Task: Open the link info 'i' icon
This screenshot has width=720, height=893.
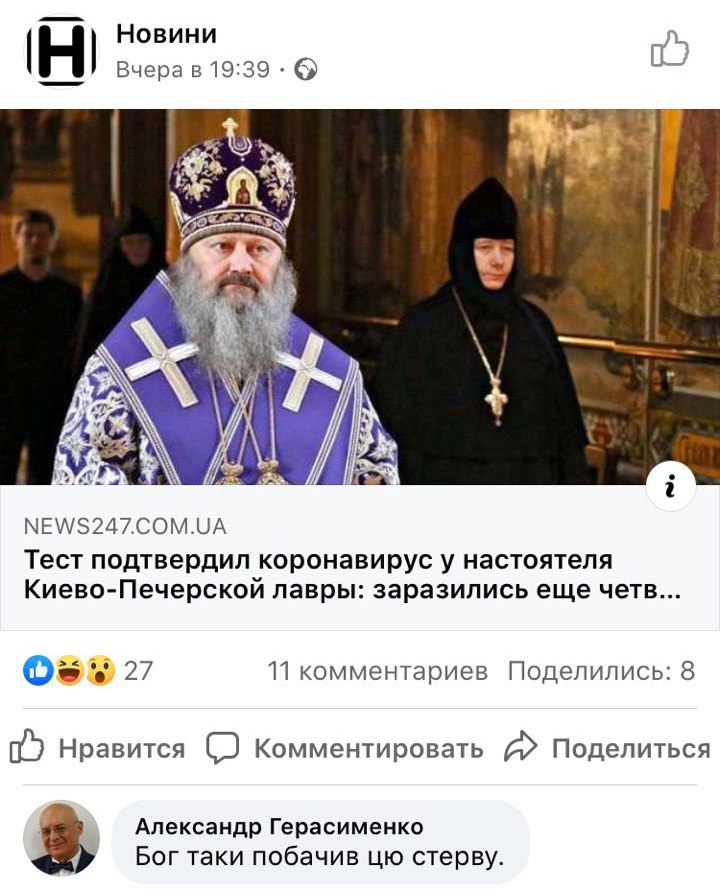Action: click(x=671, y=487)
